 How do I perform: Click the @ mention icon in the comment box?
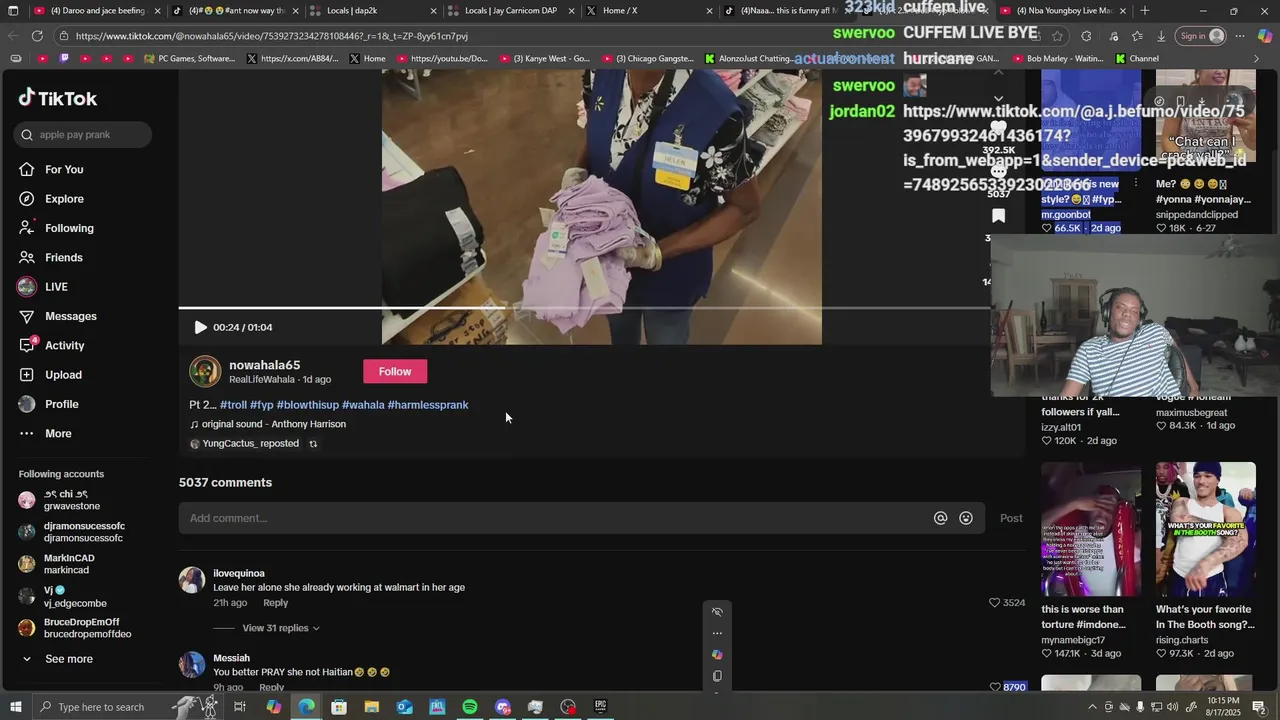point(940,518)
